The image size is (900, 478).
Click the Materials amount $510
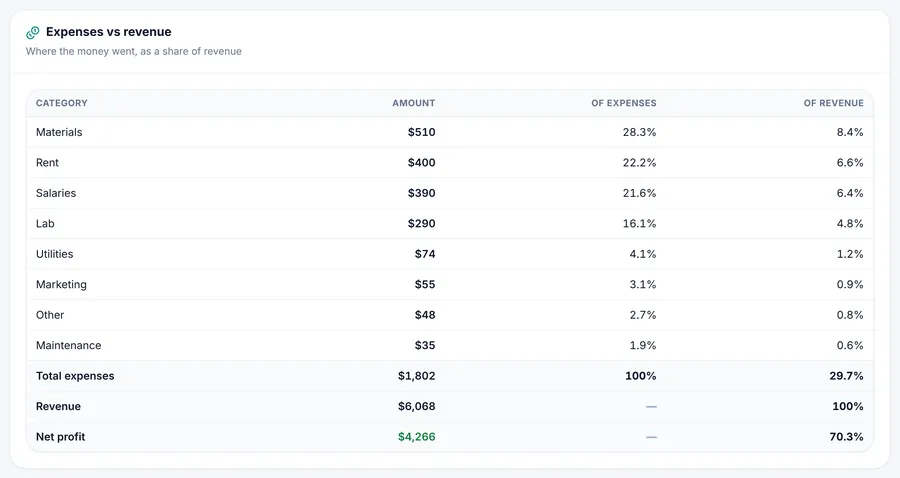pyautogui.click(x=421, y=132)
